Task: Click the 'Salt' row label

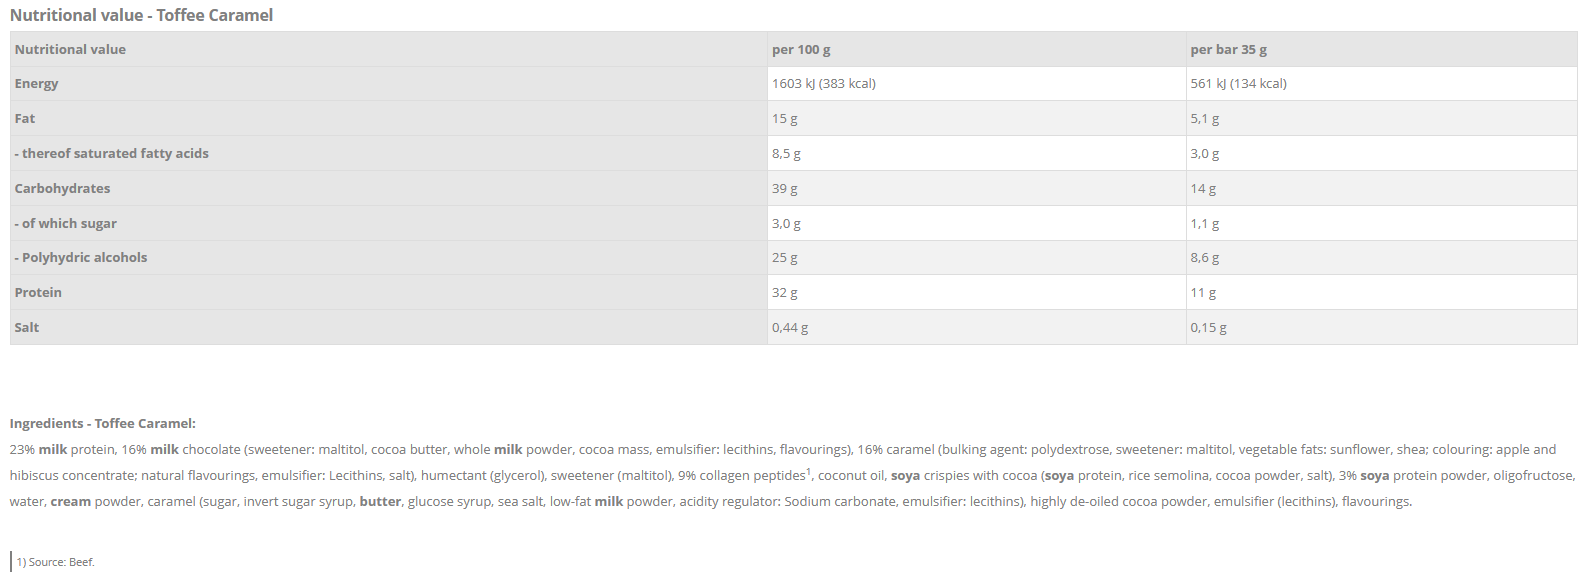Action: (x=27, y=328)
